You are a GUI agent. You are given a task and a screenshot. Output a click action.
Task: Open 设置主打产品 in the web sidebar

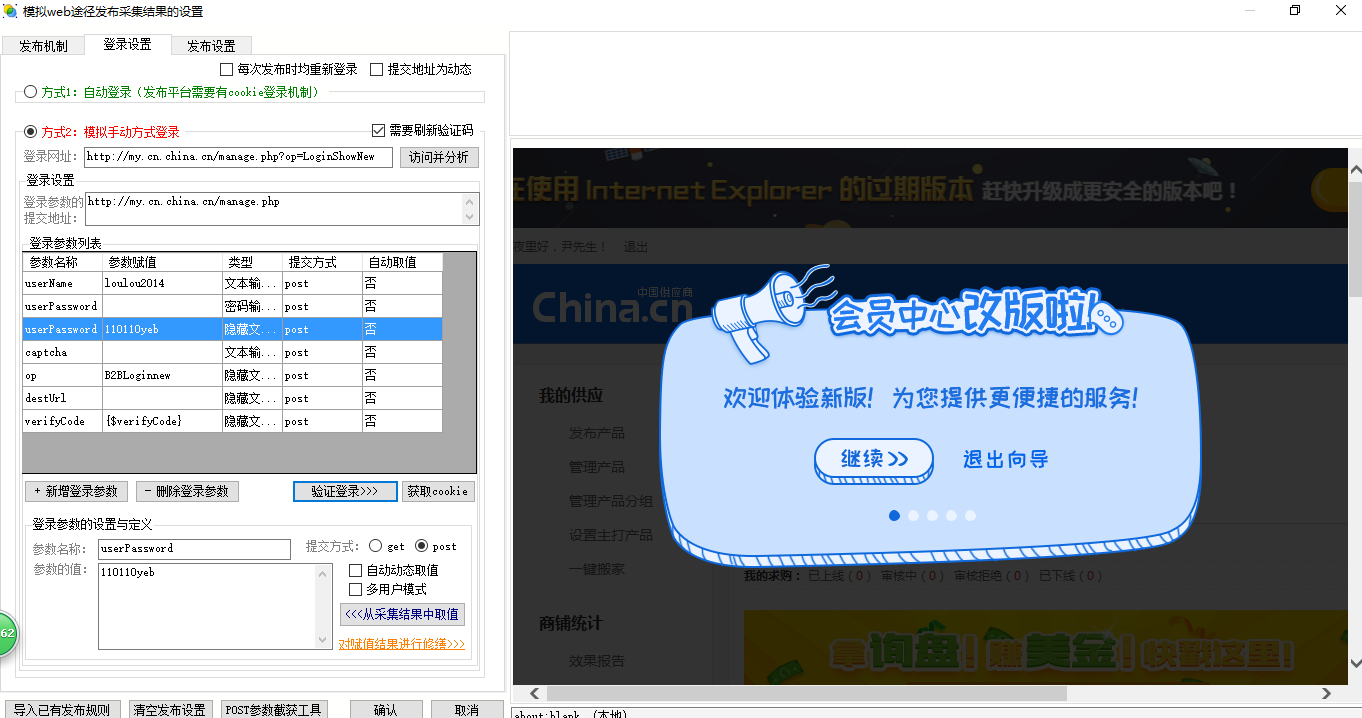point(611,535)
